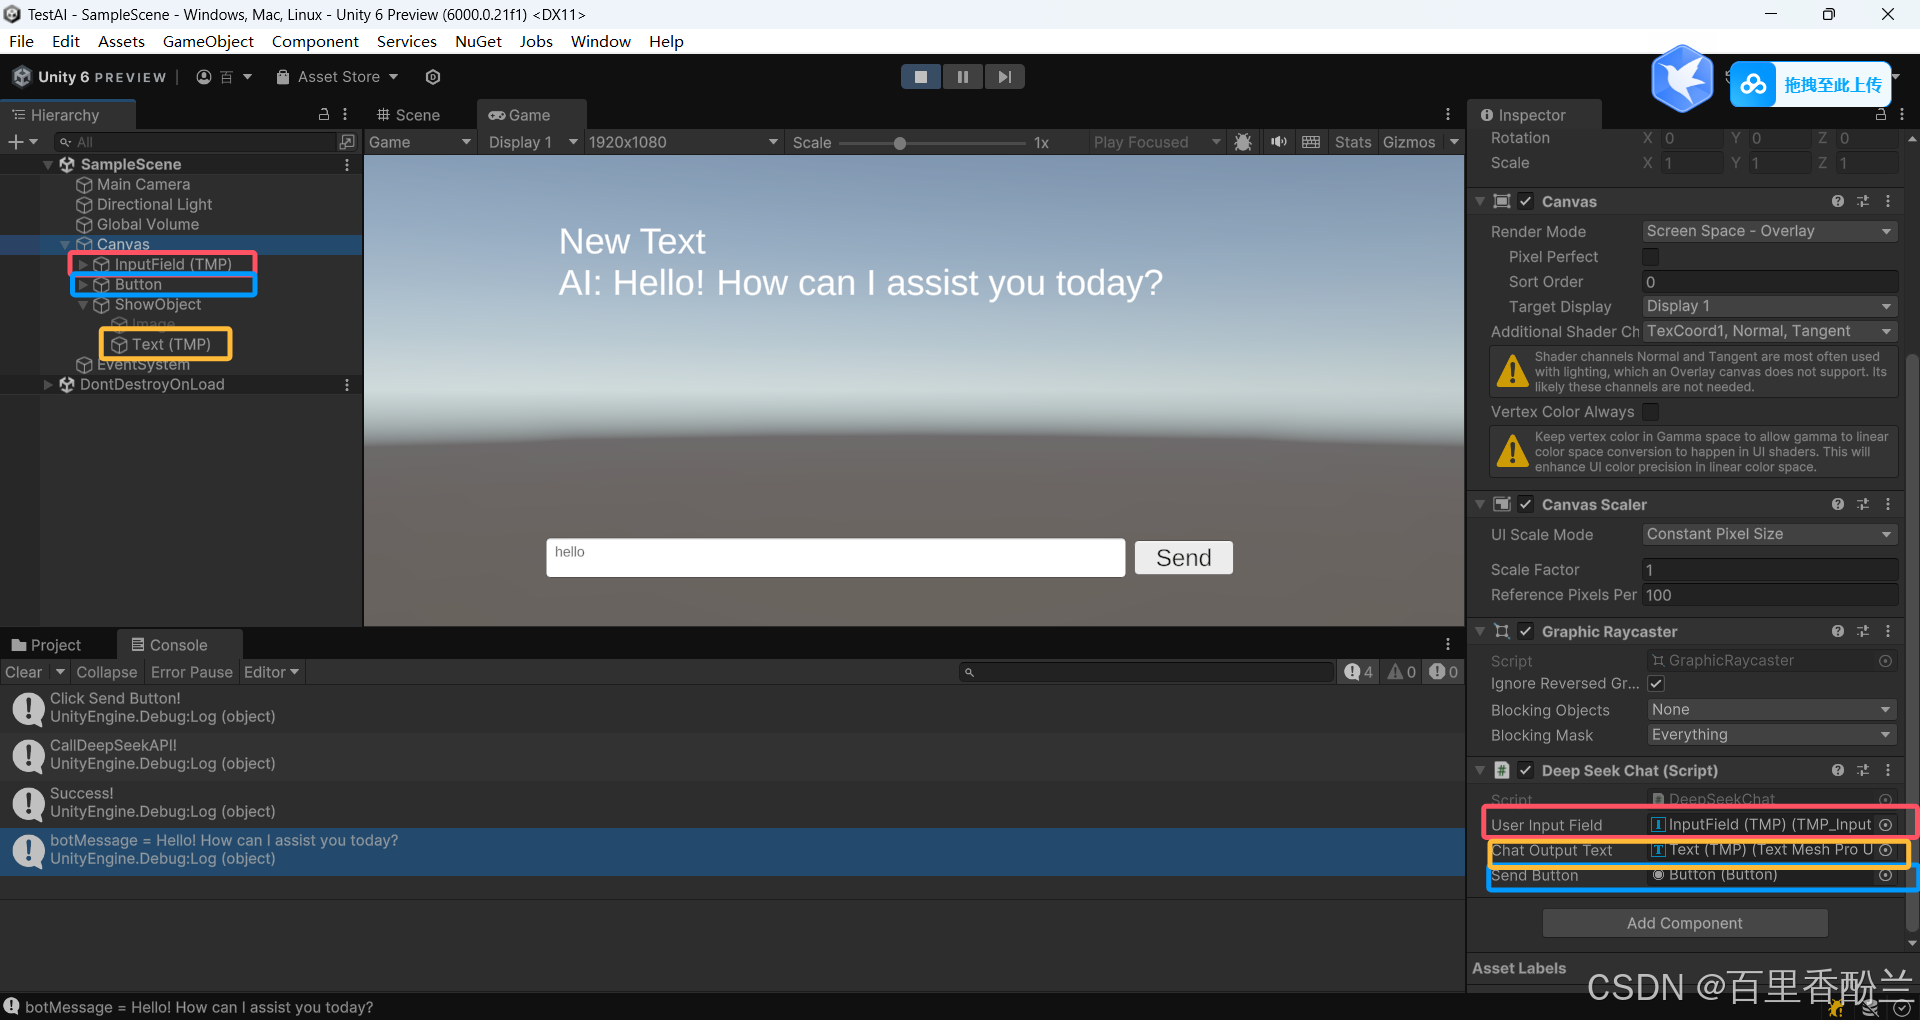This screenshot has height=1020, width=1920.
Task: Uncheck Ignore Reversed Graphics checkbox
Action: 1656,684
